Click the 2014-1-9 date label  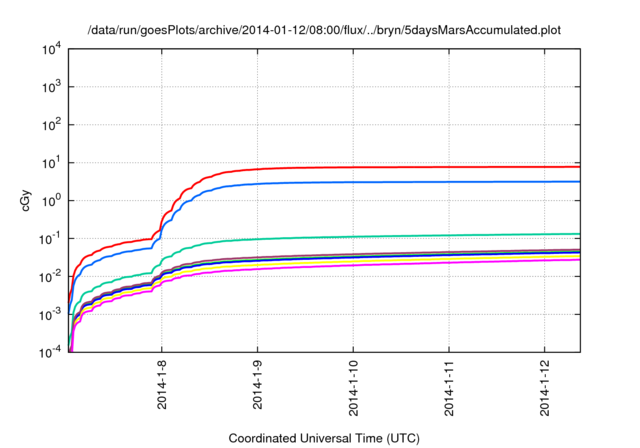pos(258,385)
